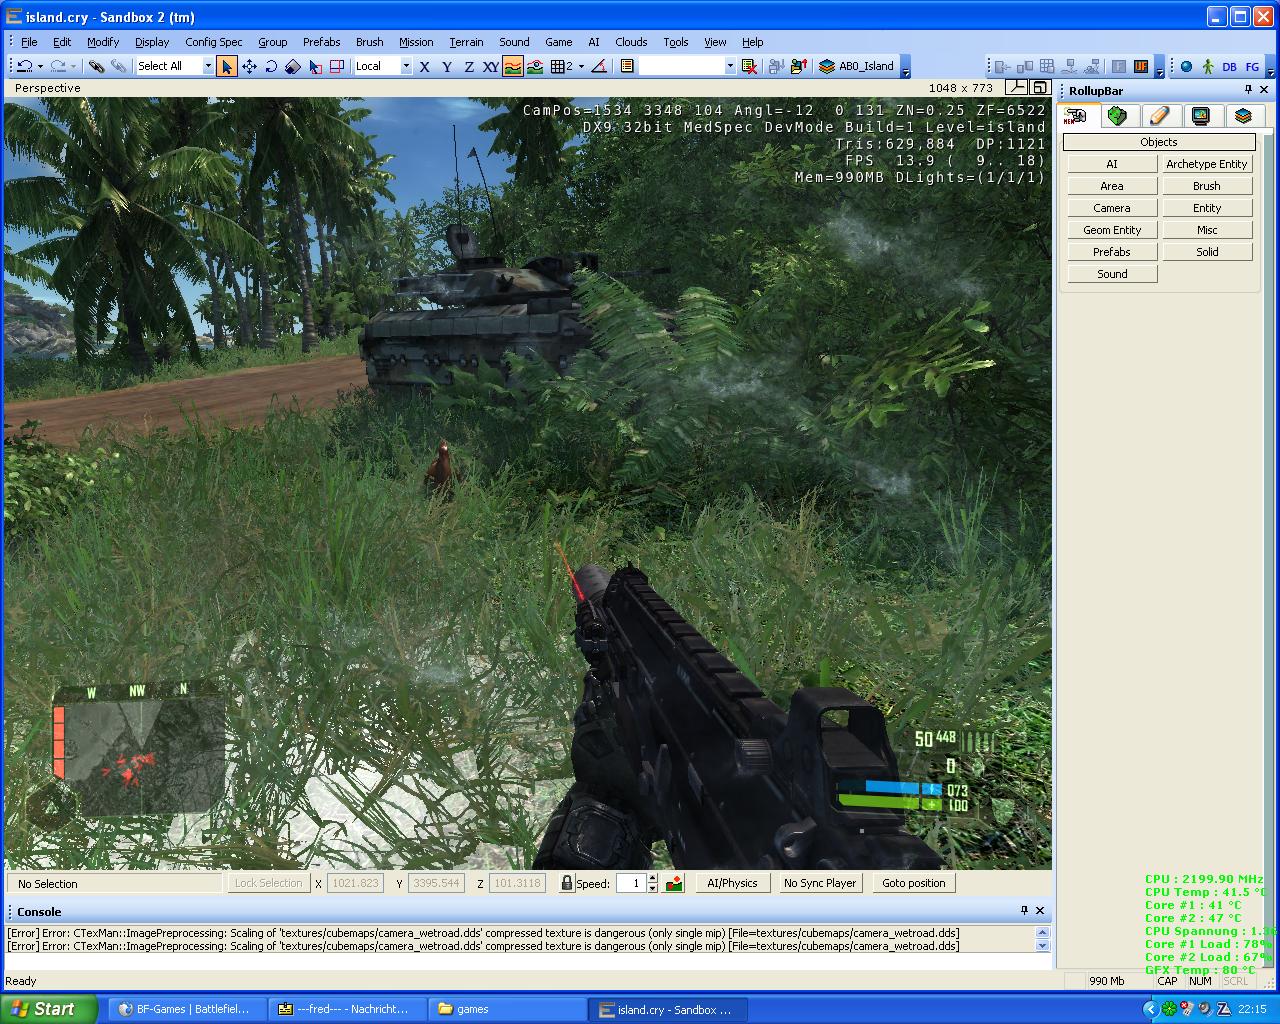1280x1024 pixels.
Task: Toggle the X axis constraint
Action: 424,66
